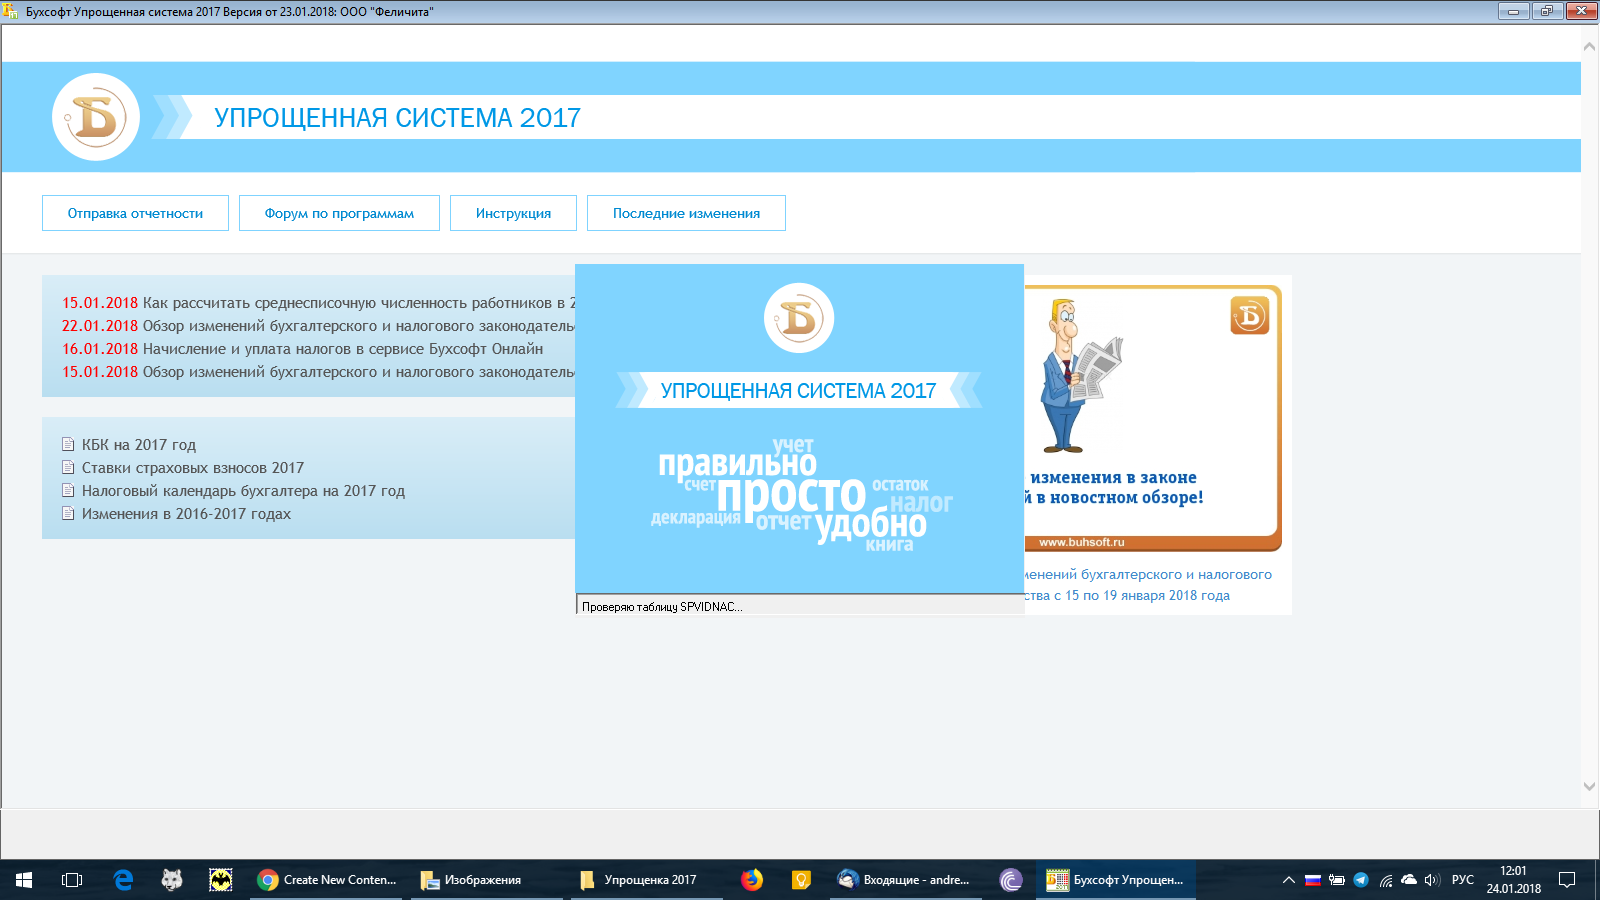Open the clock showing 12:01 24.01.2018

click(x=1513, y=880)
